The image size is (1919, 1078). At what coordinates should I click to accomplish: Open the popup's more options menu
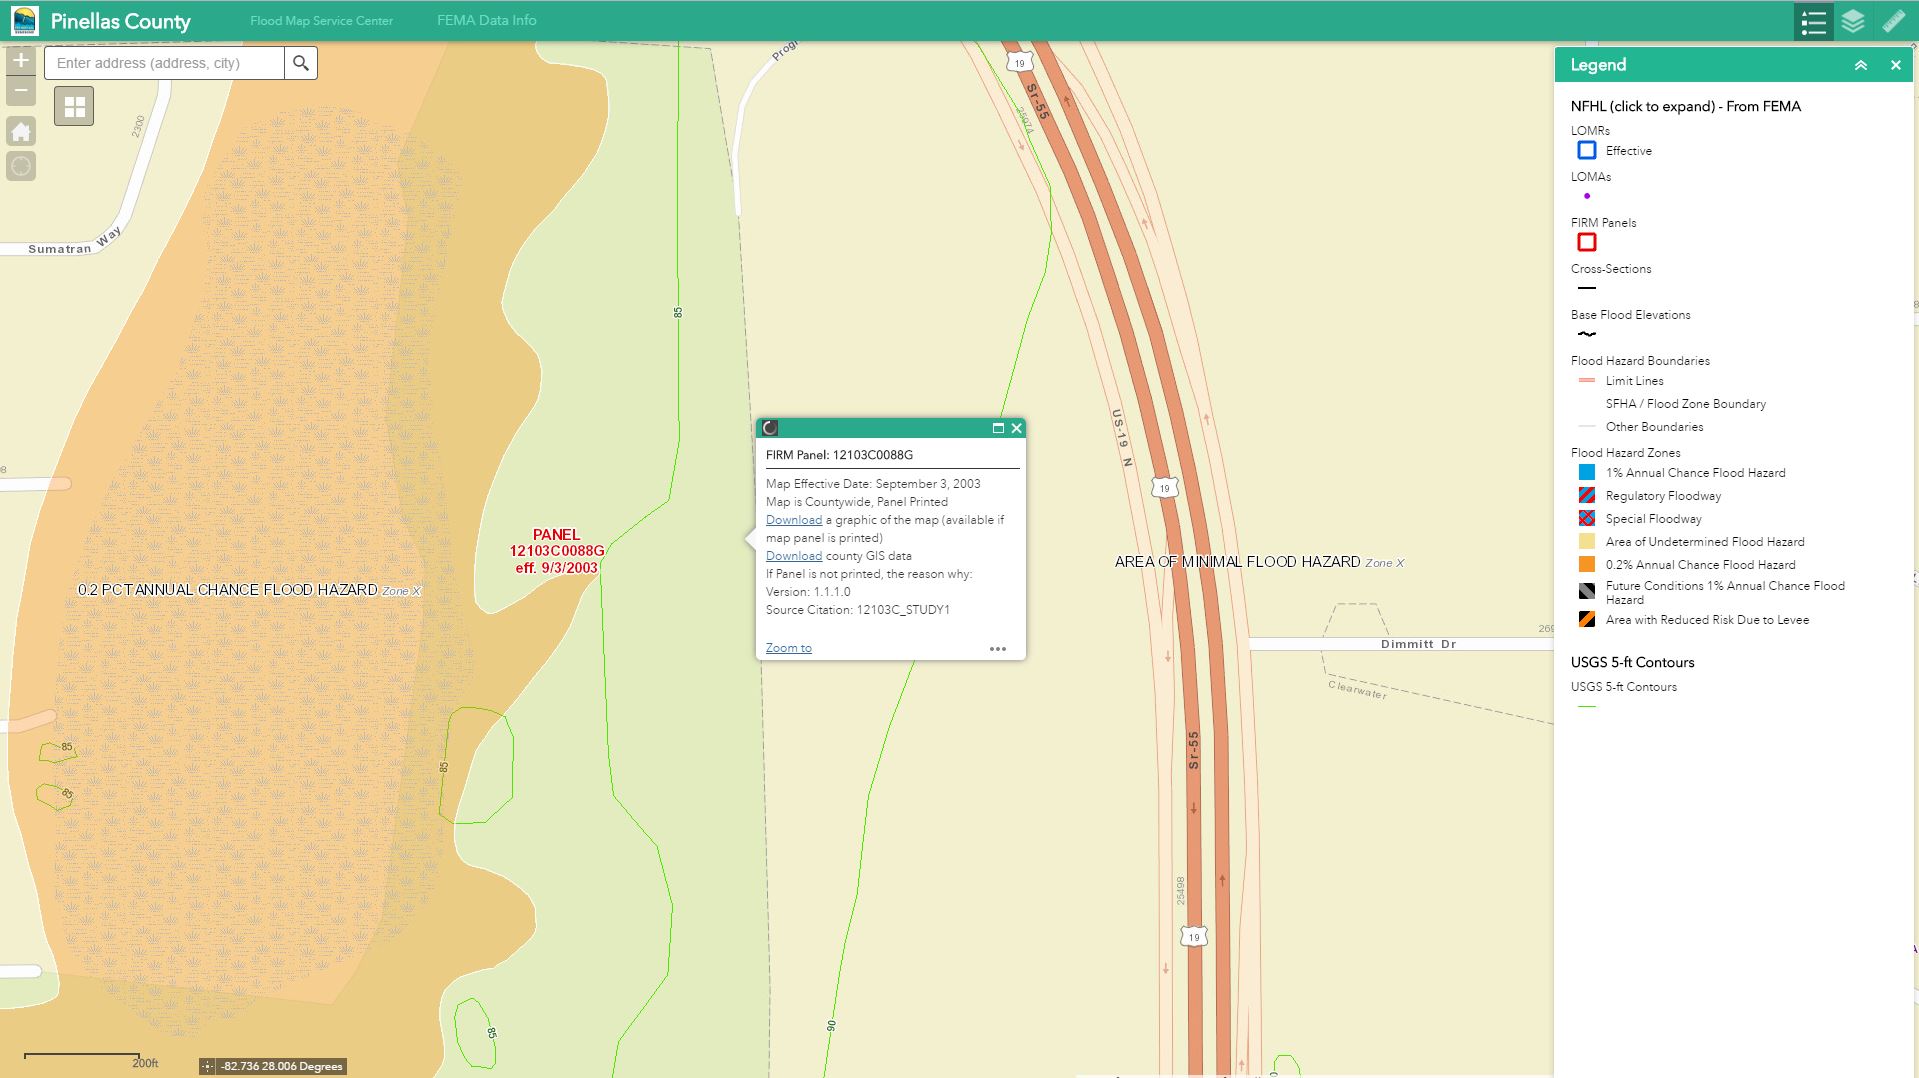click(x=997, y=649)
